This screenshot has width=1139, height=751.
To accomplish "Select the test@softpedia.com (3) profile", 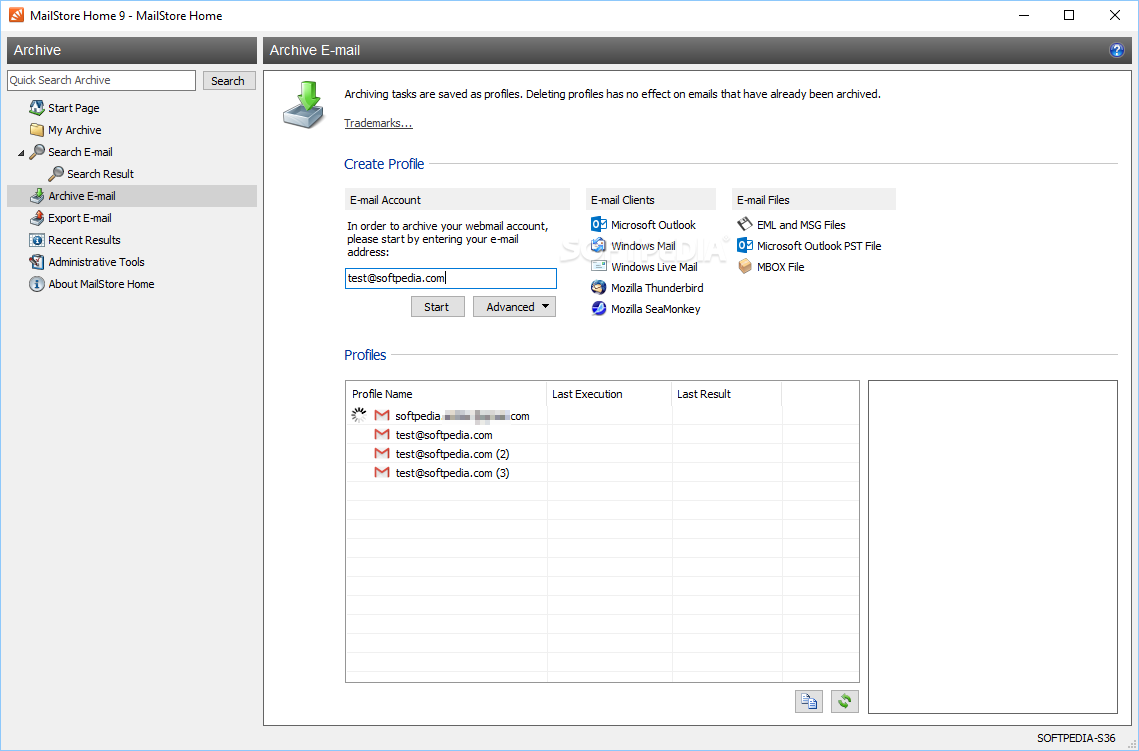I will [x=602, y=472].
